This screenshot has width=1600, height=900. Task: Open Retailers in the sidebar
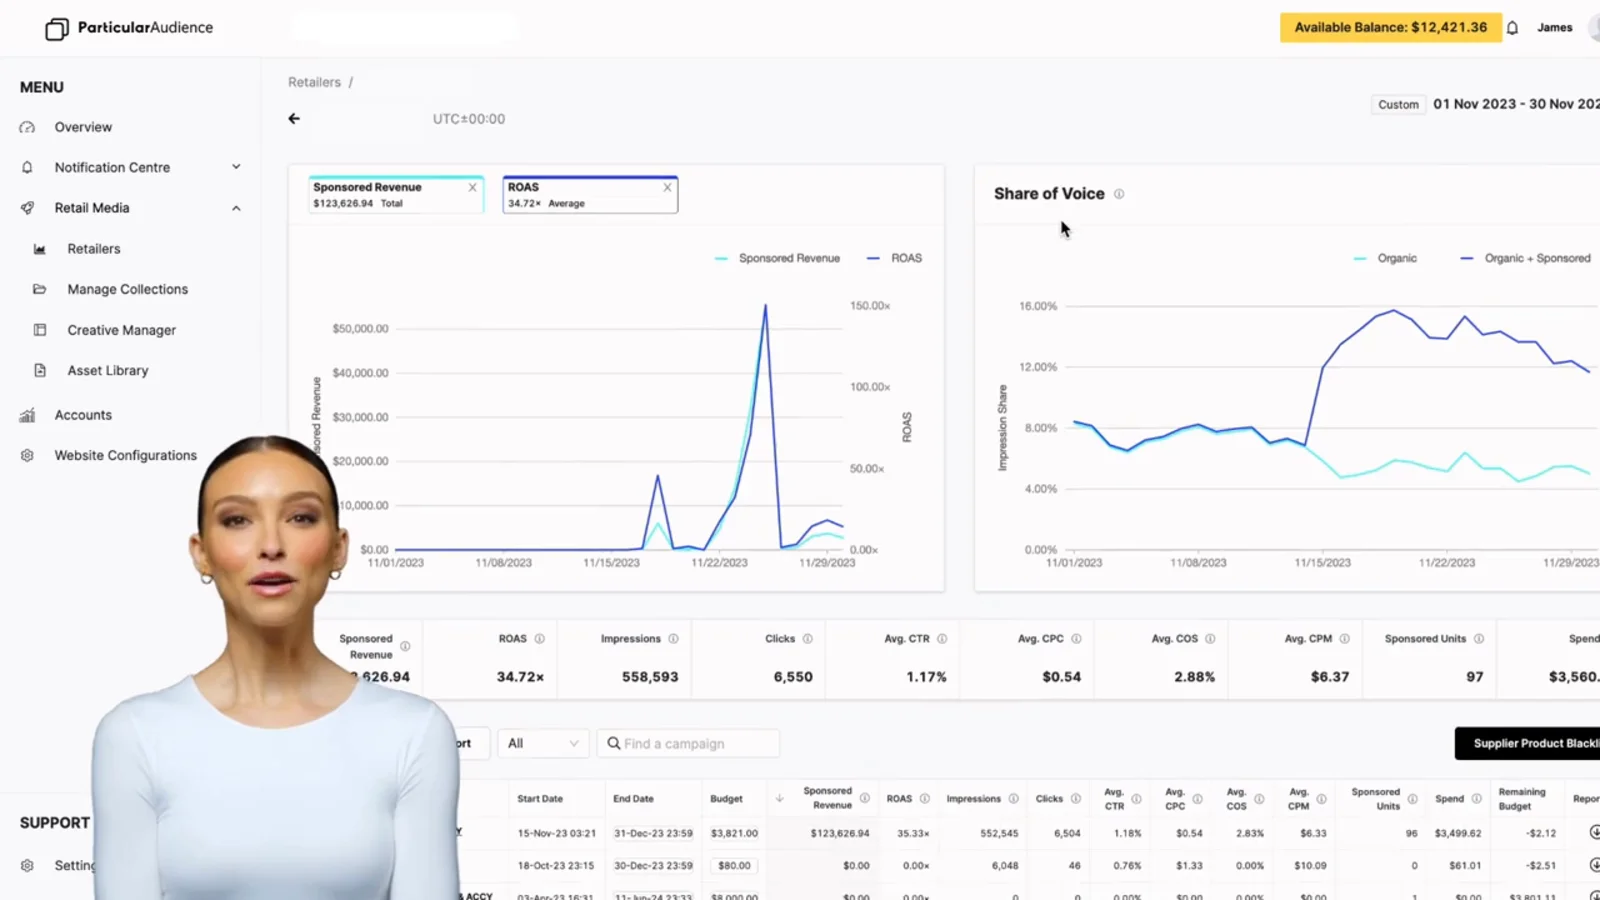(x=94, y=249)
